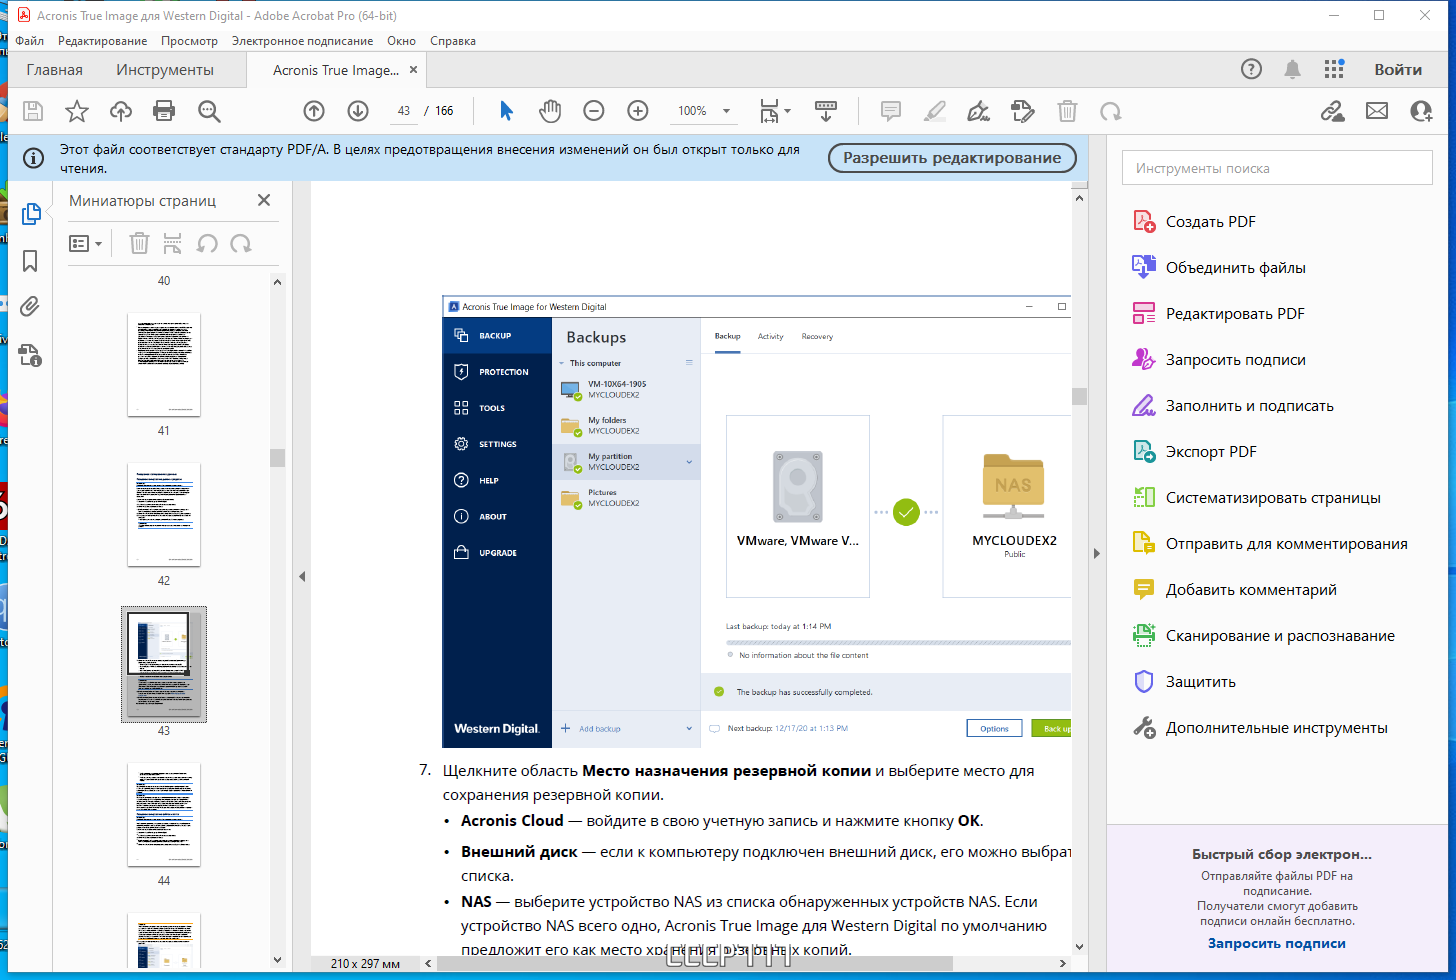Click the Запросить подписи link
This screenshot has height=980, width=1456.
[1277, 943]
